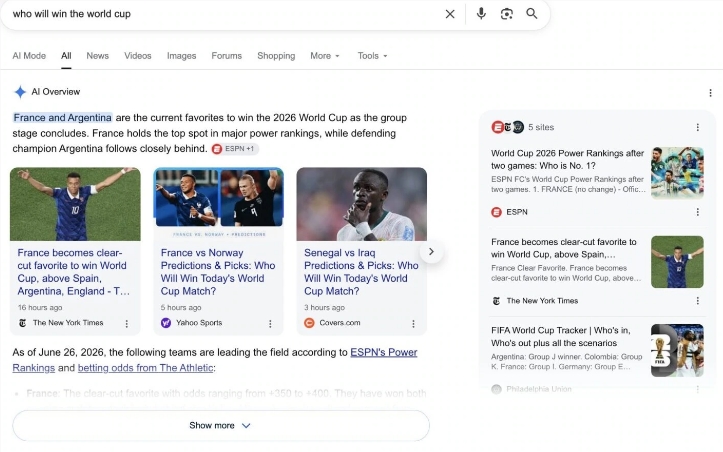
Task: Open France vs Norway Predictions headline
Action: click(x=218, y=272)
